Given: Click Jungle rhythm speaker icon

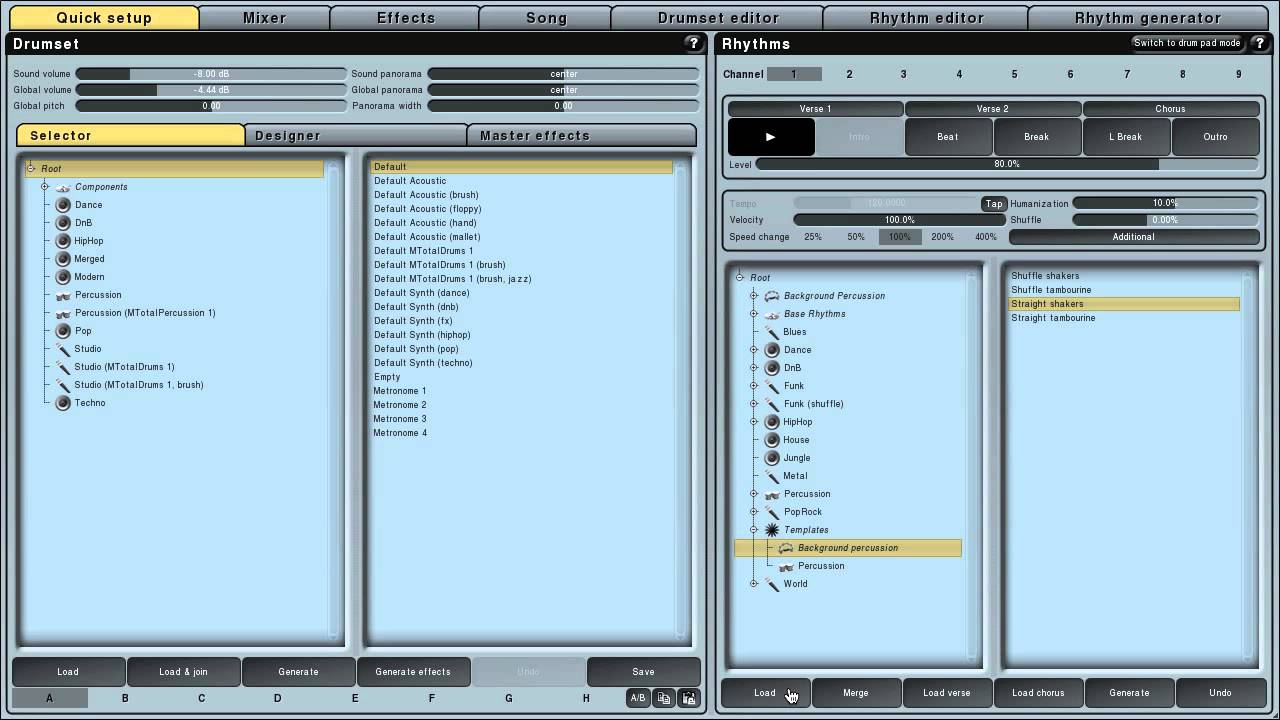Looking at the screenshot, I should pos(772,458).
